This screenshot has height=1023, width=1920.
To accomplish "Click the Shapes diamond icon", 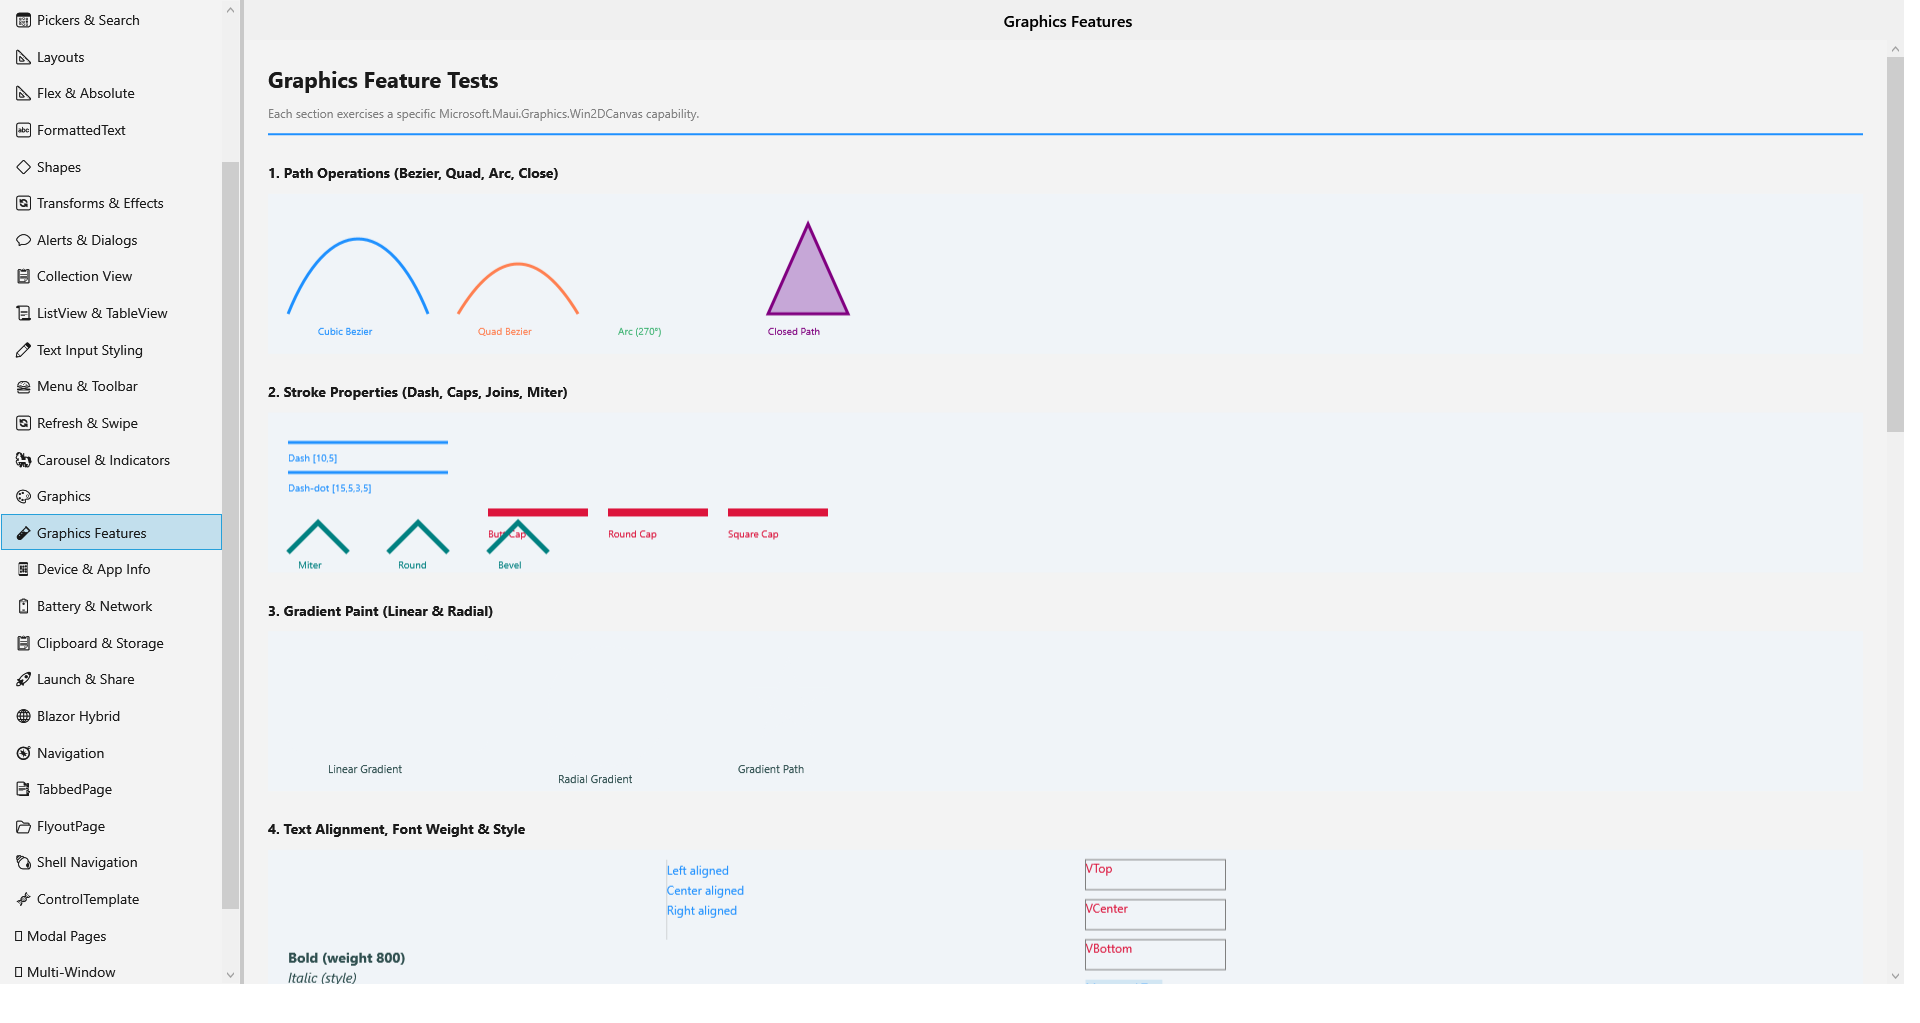I will pyautogui.click(x=23, y=167).
